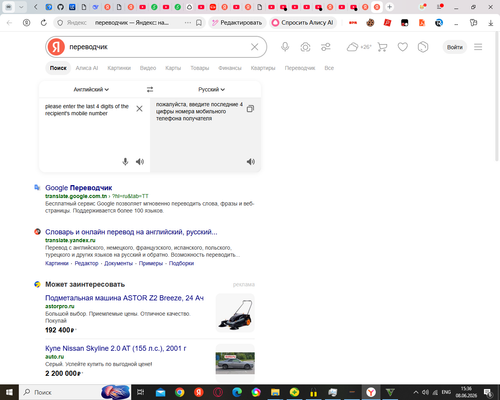Listen to the Russian translation
The image size is (500, 400).
coord(251,162)
